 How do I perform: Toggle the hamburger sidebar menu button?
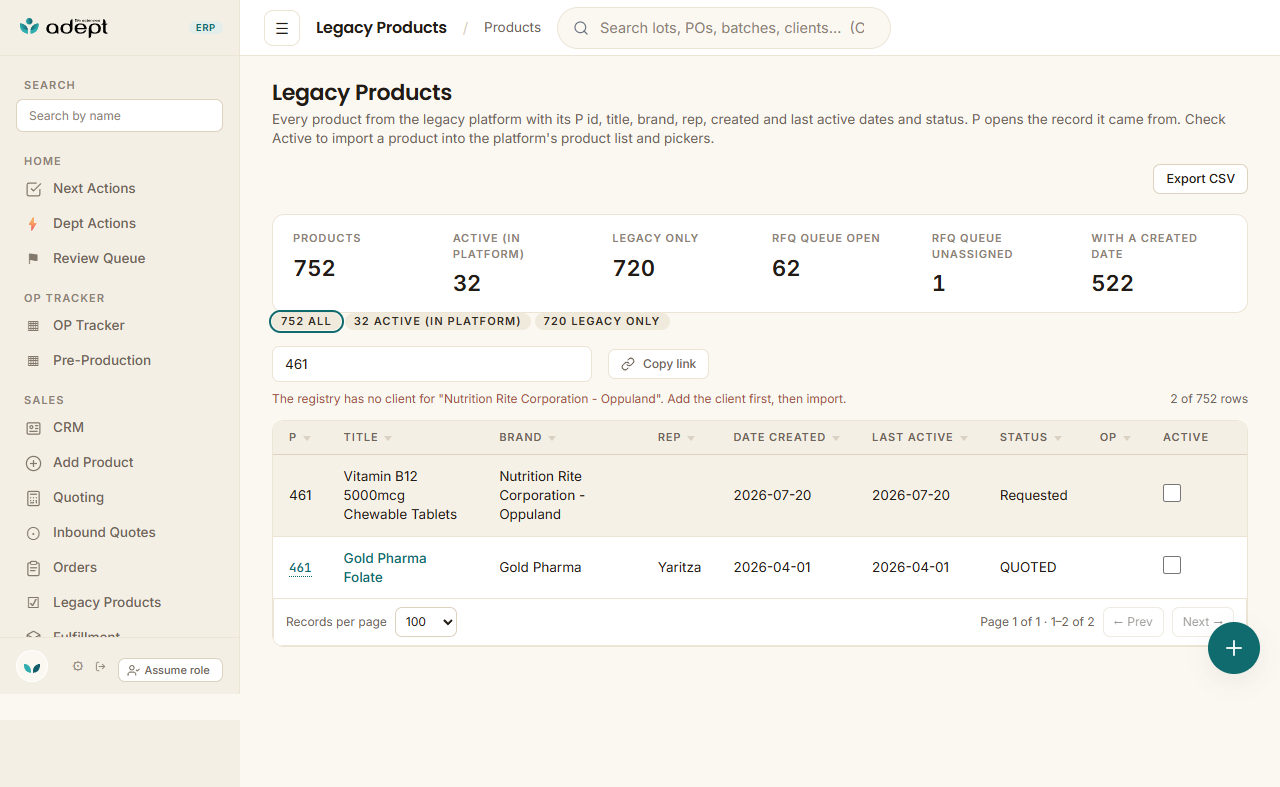282,28
